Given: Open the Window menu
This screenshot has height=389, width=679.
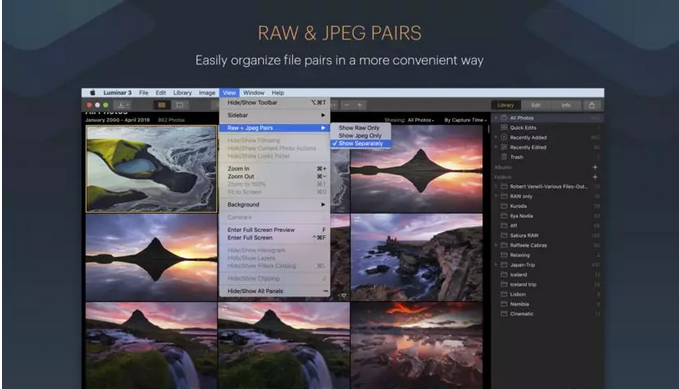Looking at the screenshot, I should 253,93.
